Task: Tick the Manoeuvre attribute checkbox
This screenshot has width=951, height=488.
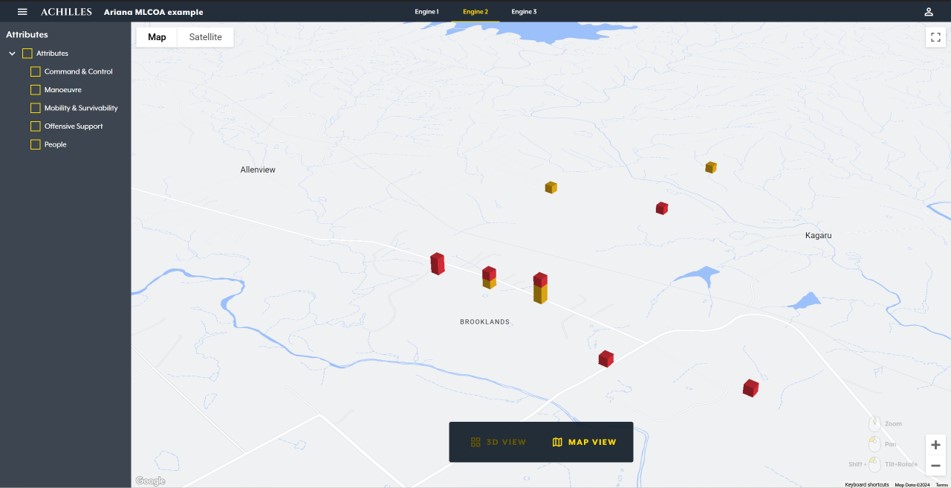Action: (x=35, y=90)
